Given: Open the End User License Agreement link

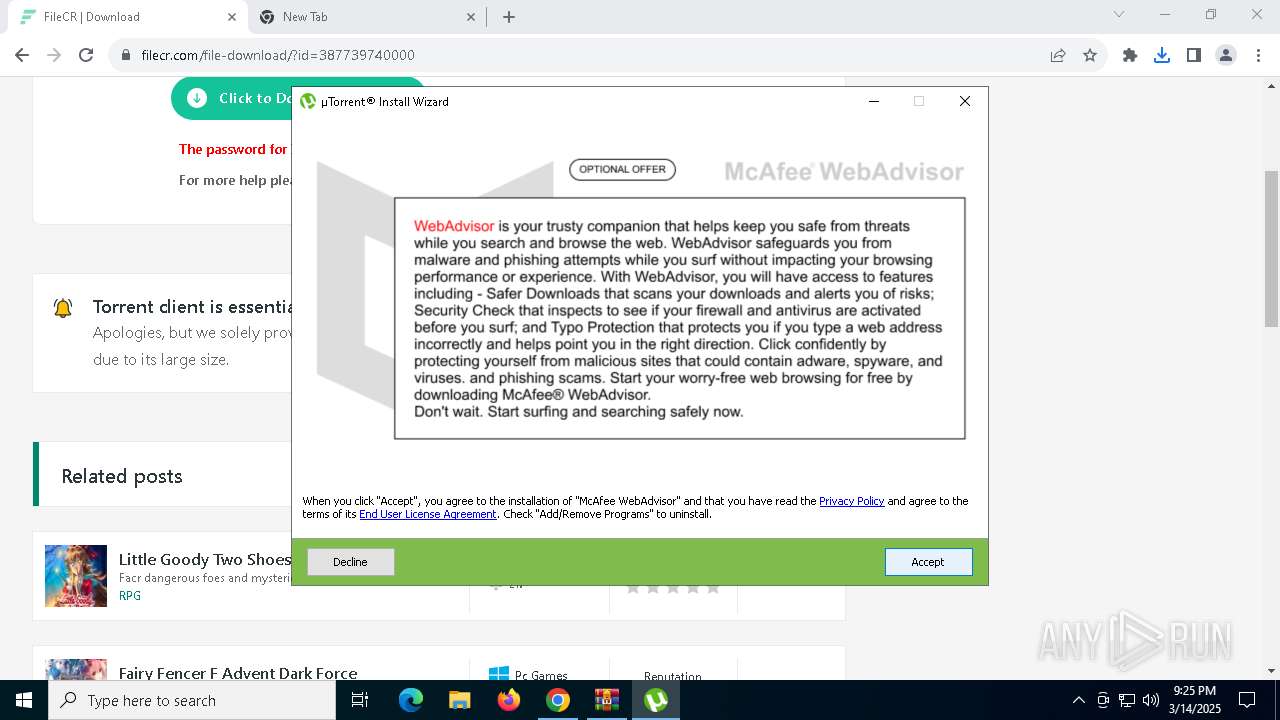Looking at the screenshot, I should tap(428, 514).
